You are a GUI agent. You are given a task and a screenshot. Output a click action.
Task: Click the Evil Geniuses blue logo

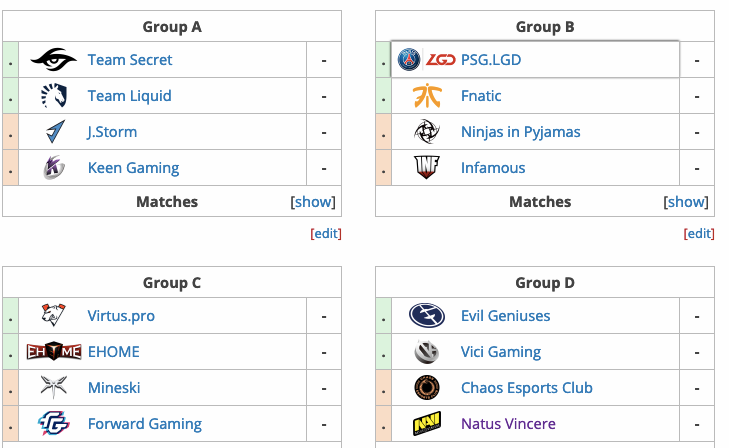[x=427, y=315]
